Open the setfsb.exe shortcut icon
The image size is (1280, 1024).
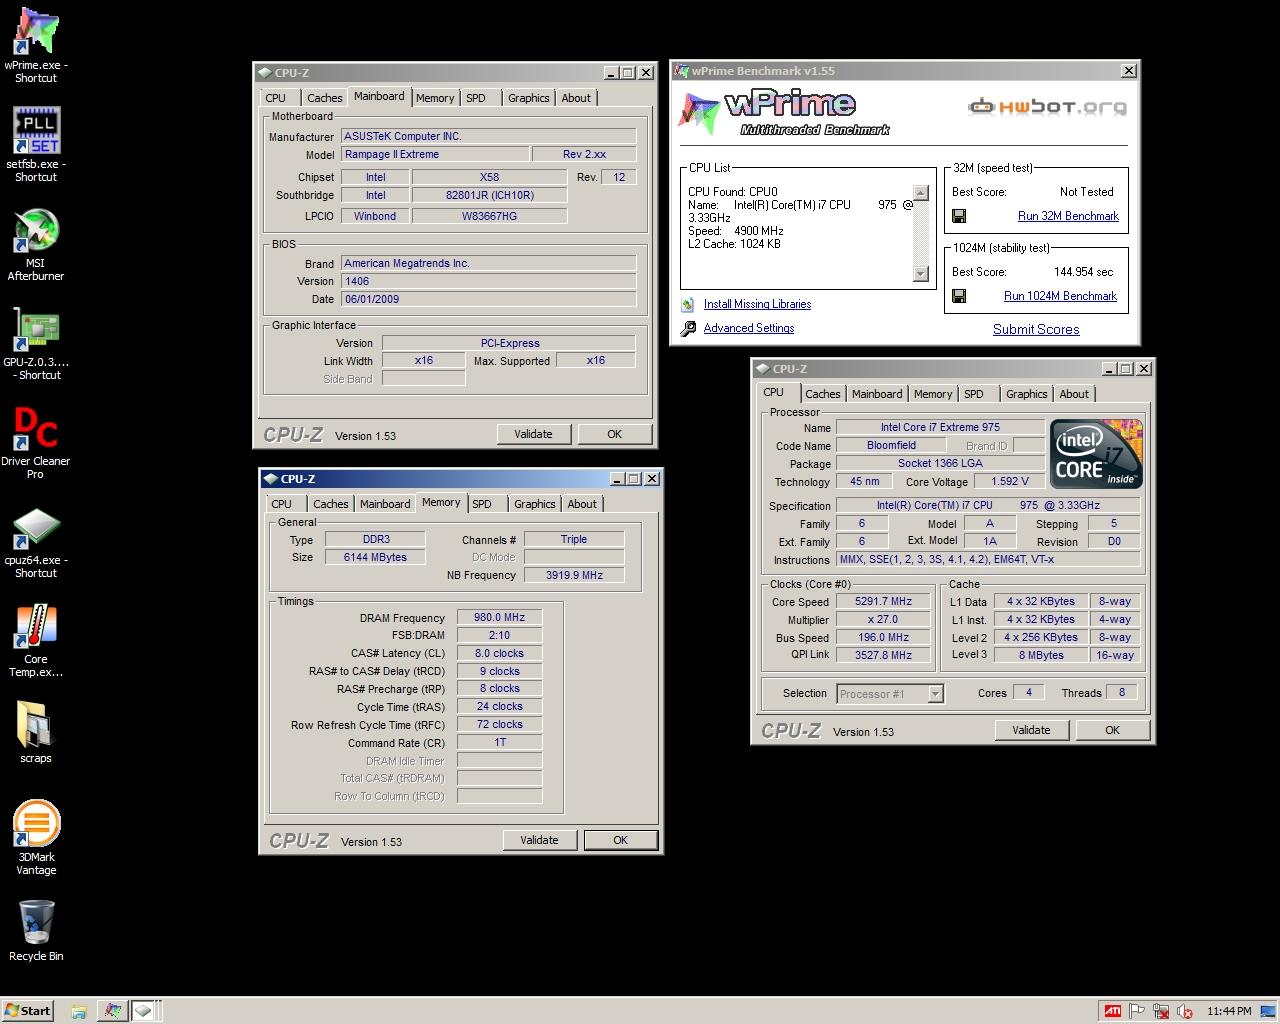(36, 144)
